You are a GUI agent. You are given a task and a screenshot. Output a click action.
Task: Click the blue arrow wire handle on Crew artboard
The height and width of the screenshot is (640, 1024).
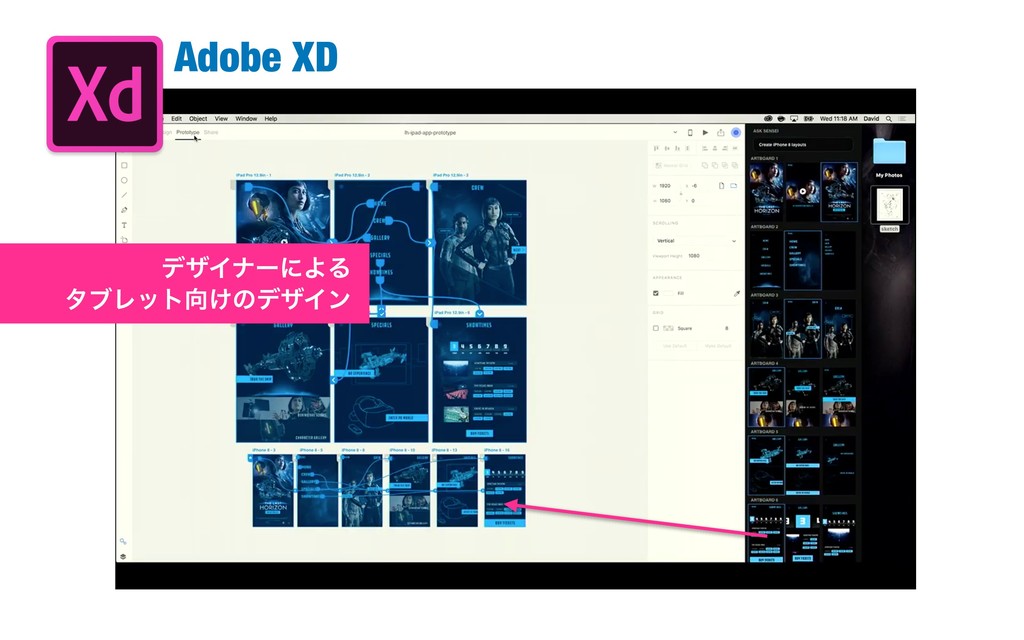coord(430,243)
